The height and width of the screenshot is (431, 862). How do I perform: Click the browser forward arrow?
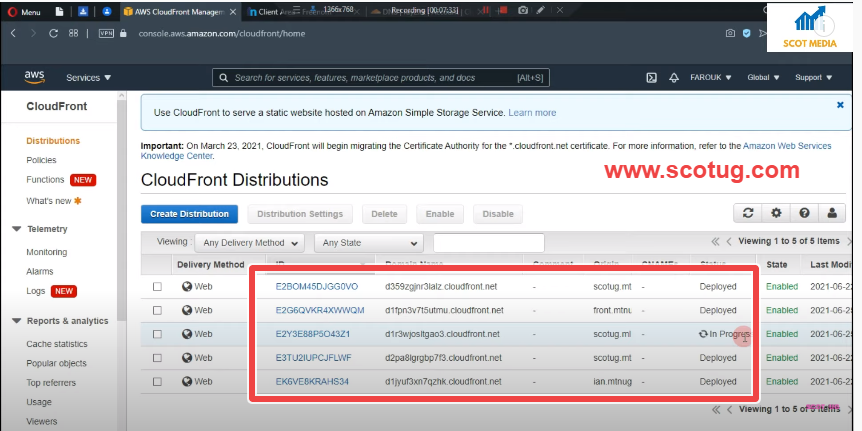point(33,33)
